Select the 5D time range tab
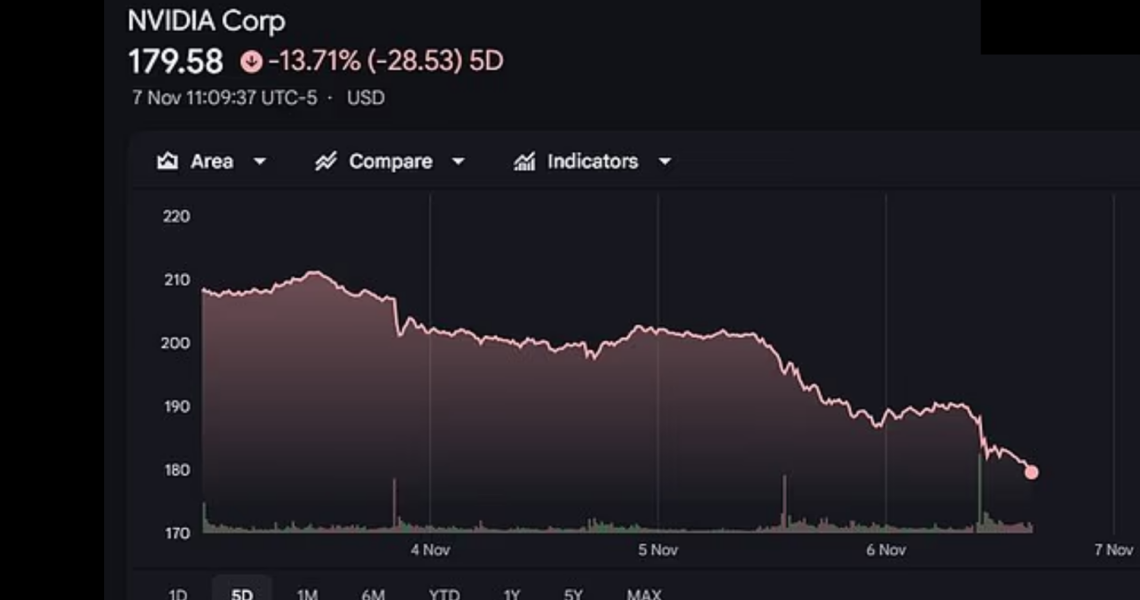 pos(242,594)
